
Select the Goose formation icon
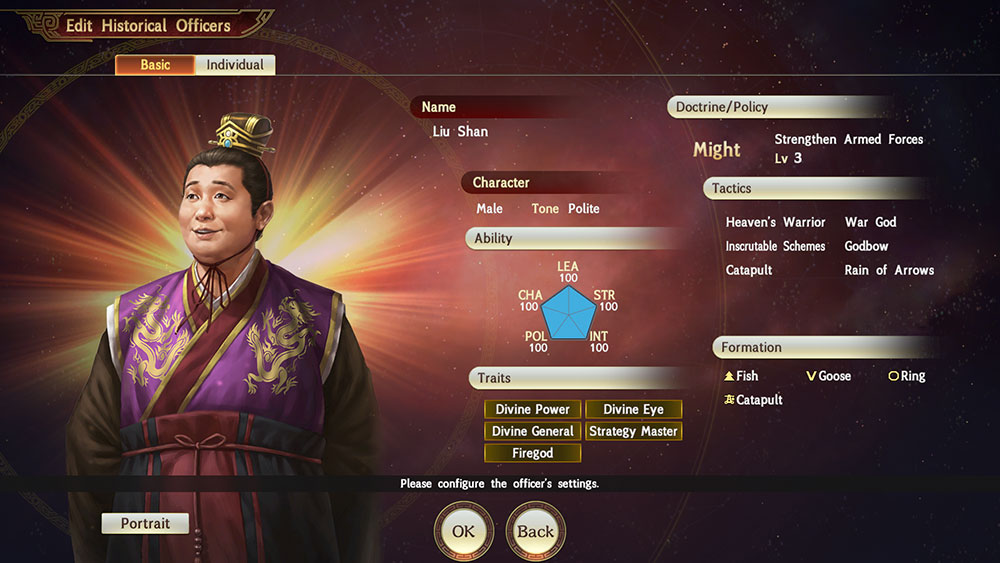(x=811, y=376)
